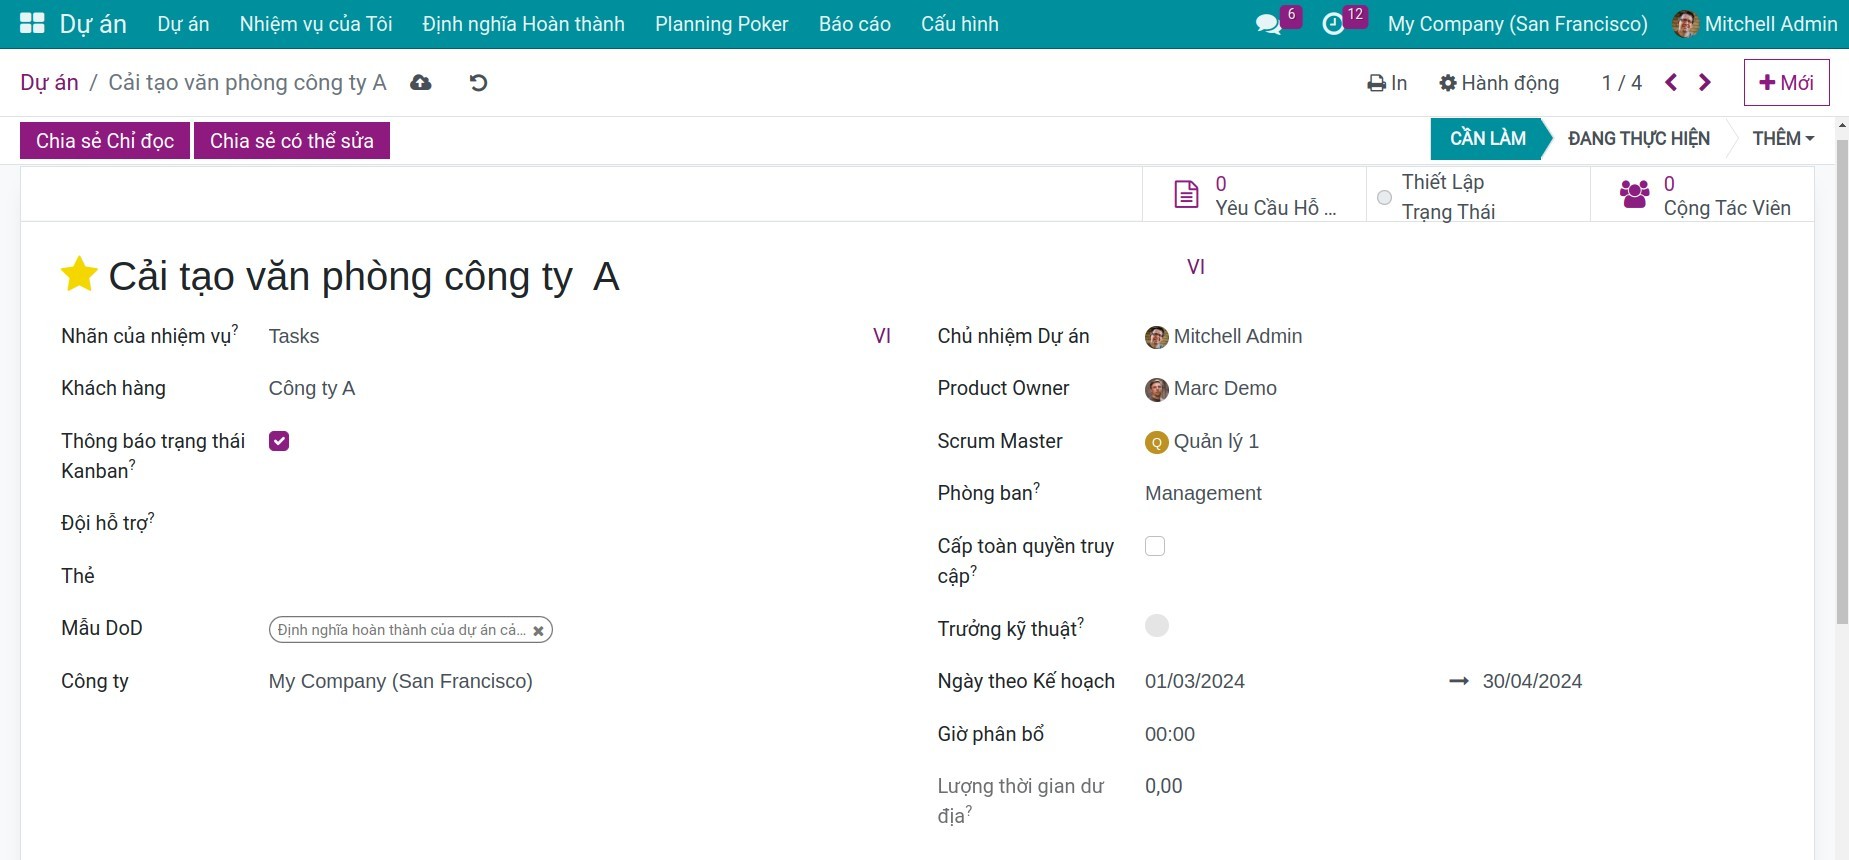
Task: Click the Yêu Cầu Hỗ document icon
Action: tap(1186, 194)
